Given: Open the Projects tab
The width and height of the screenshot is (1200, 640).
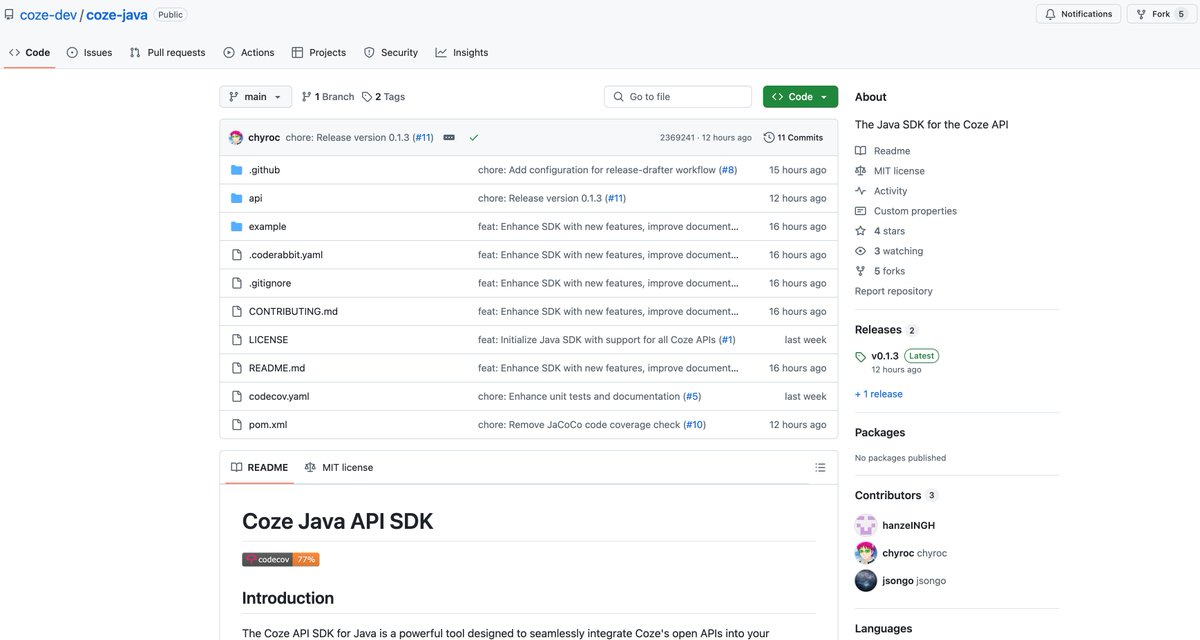Looking at the screenshot, I should (318, 52).
